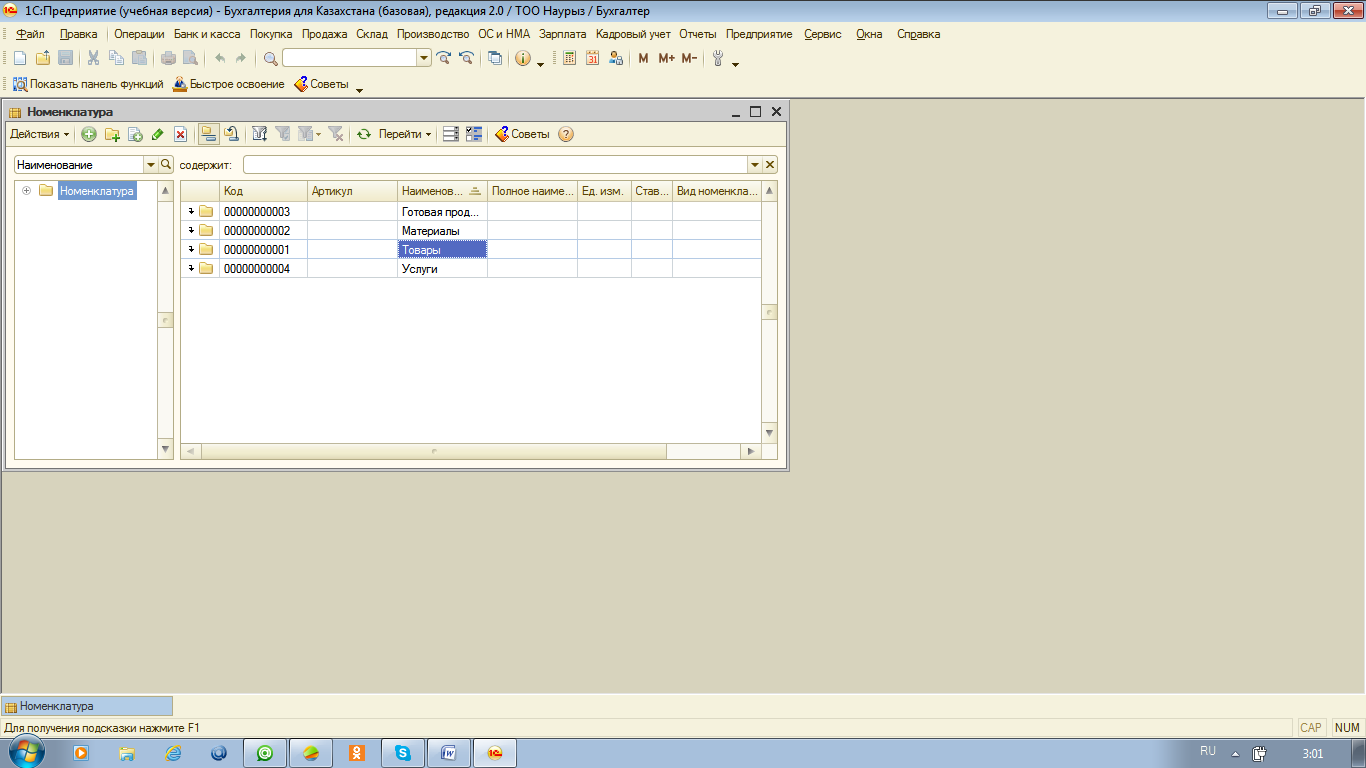
Task: Toggle hierarchical view mode button
Action: [x=209, y=134]
